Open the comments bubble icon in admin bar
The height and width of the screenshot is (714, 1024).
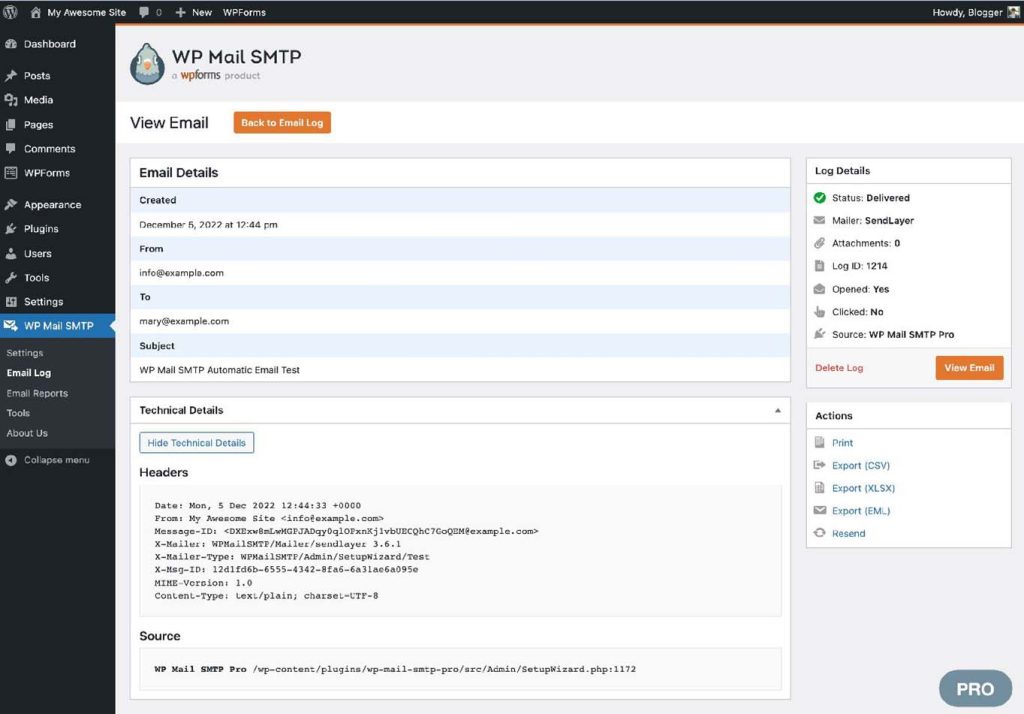144,12
